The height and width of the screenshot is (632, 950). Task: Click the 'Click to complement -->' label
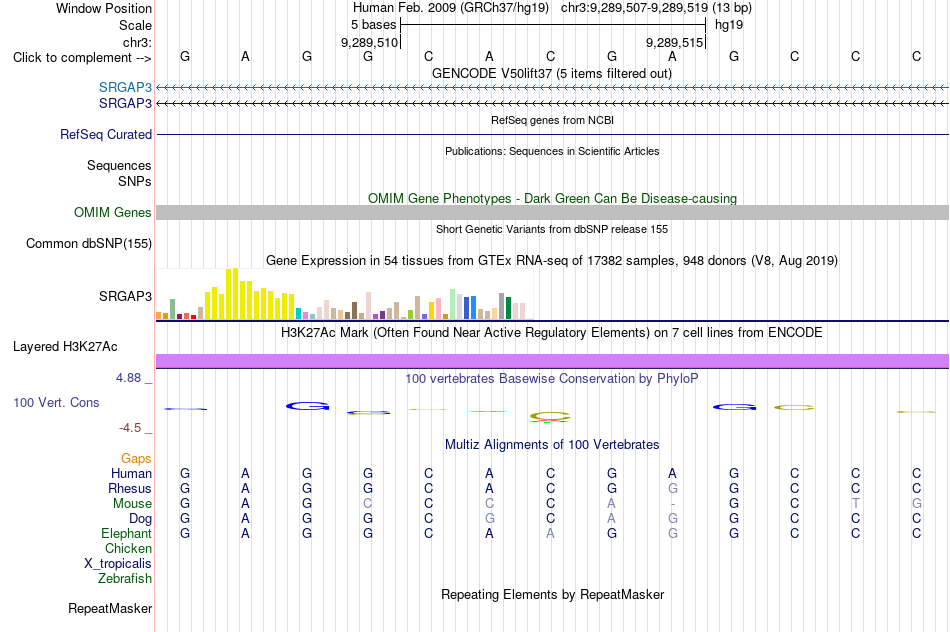click(x=82, y=58)
